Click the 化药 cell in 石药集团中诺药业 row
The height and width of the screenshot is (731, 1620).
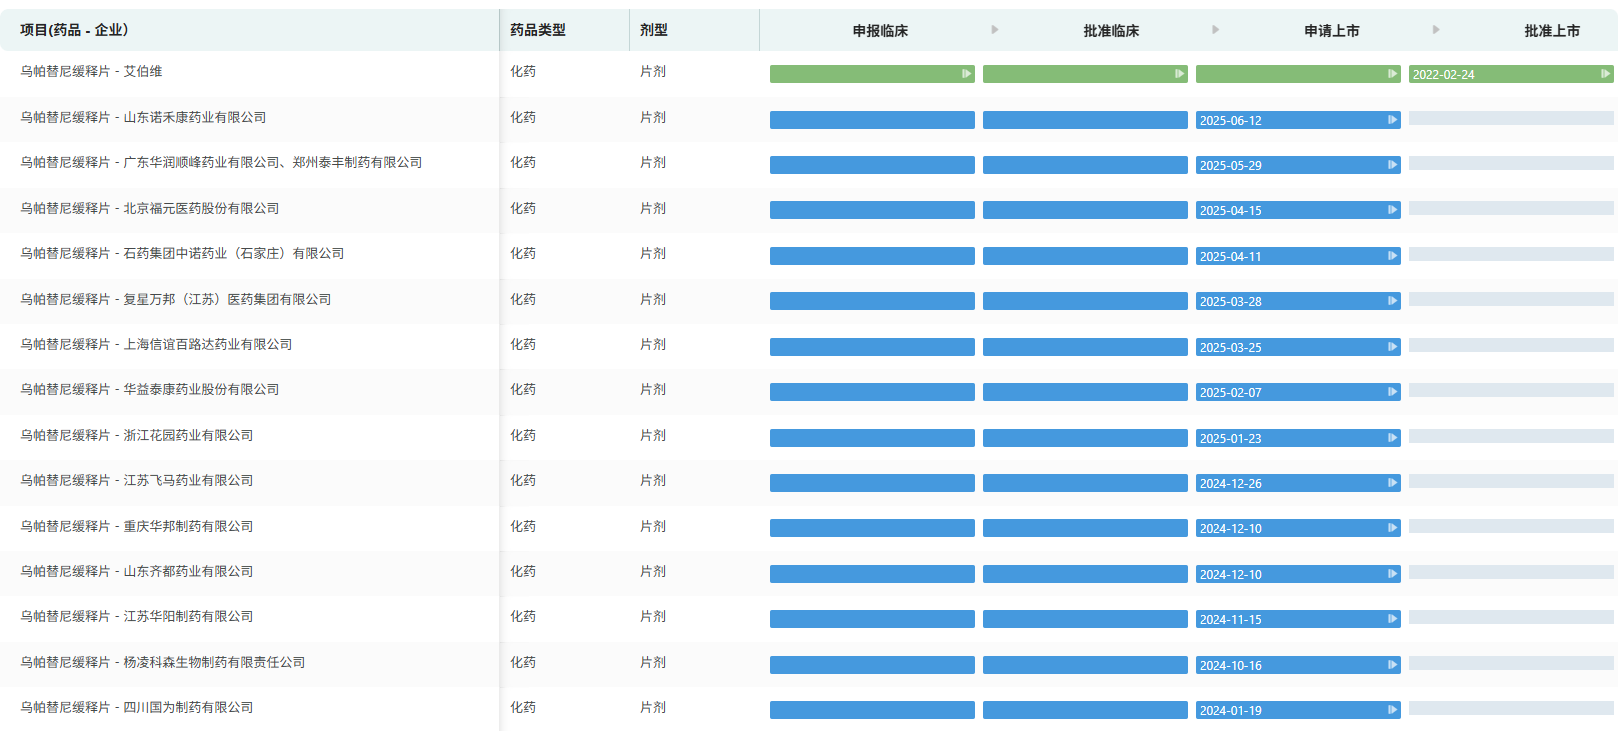[x=523, y=253]
